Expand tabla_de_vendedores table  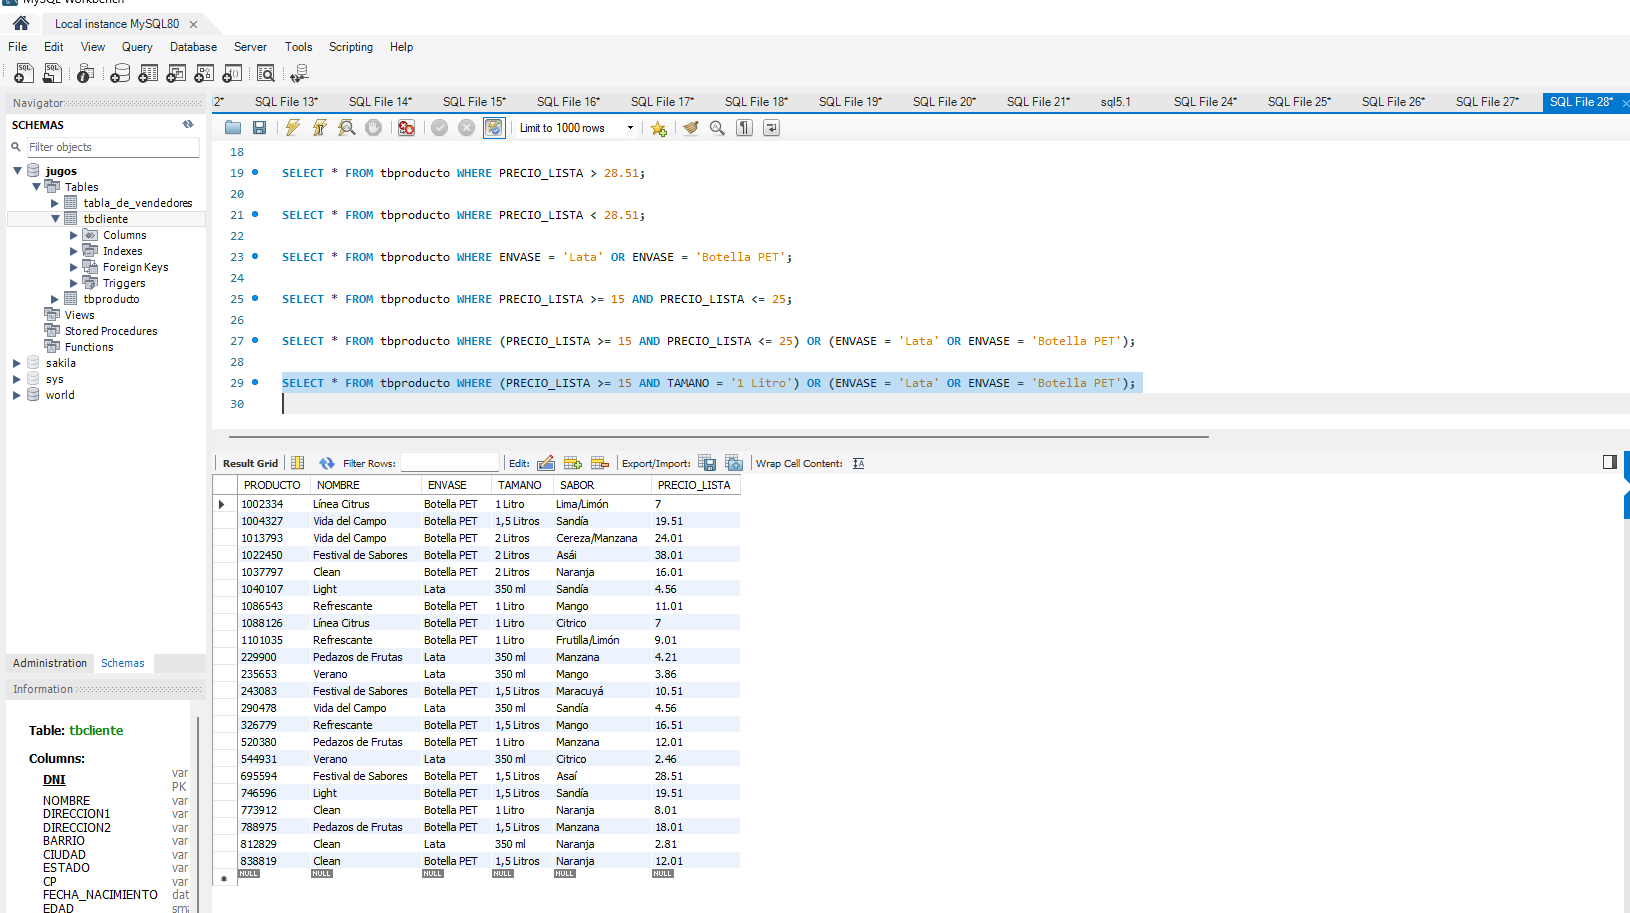tap(55, 203)
